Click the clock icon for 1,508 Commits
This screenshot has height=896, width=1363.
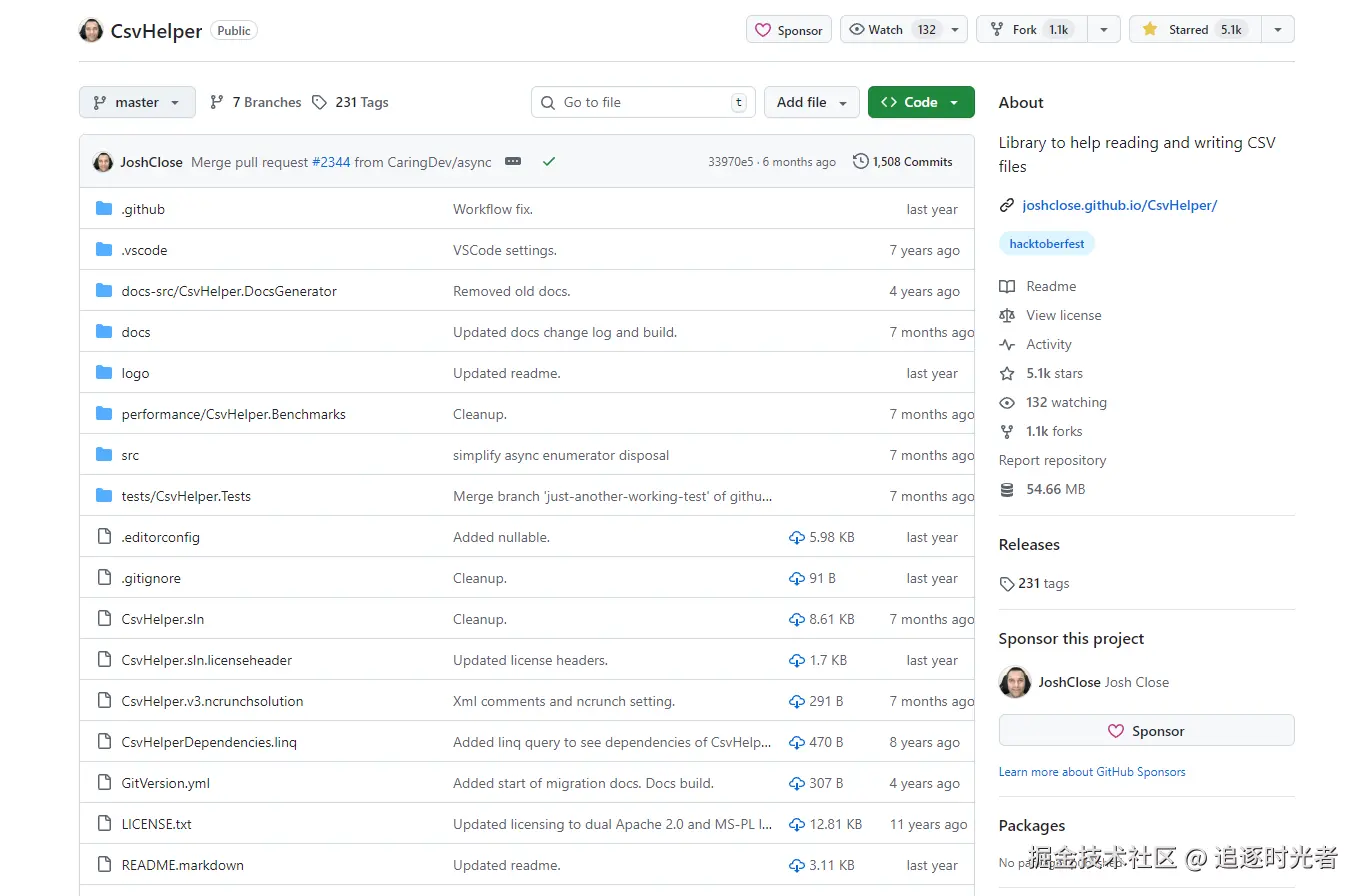point(860,162)
